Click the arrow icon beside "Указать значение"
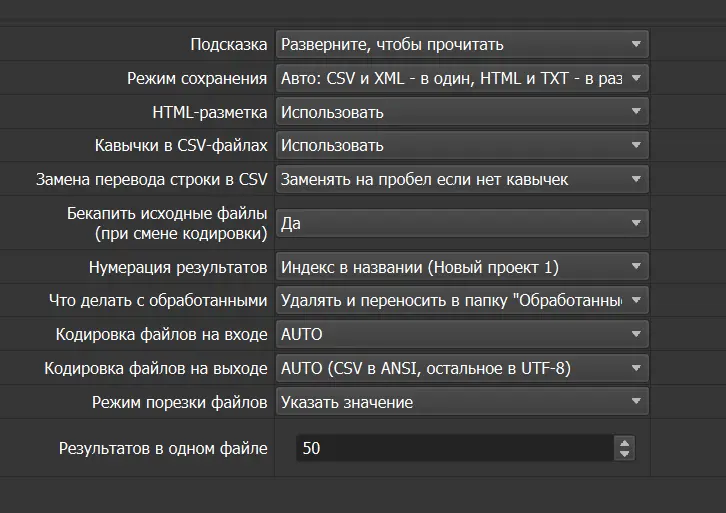Viewport: 726px width, 513px height. point(636,402)
